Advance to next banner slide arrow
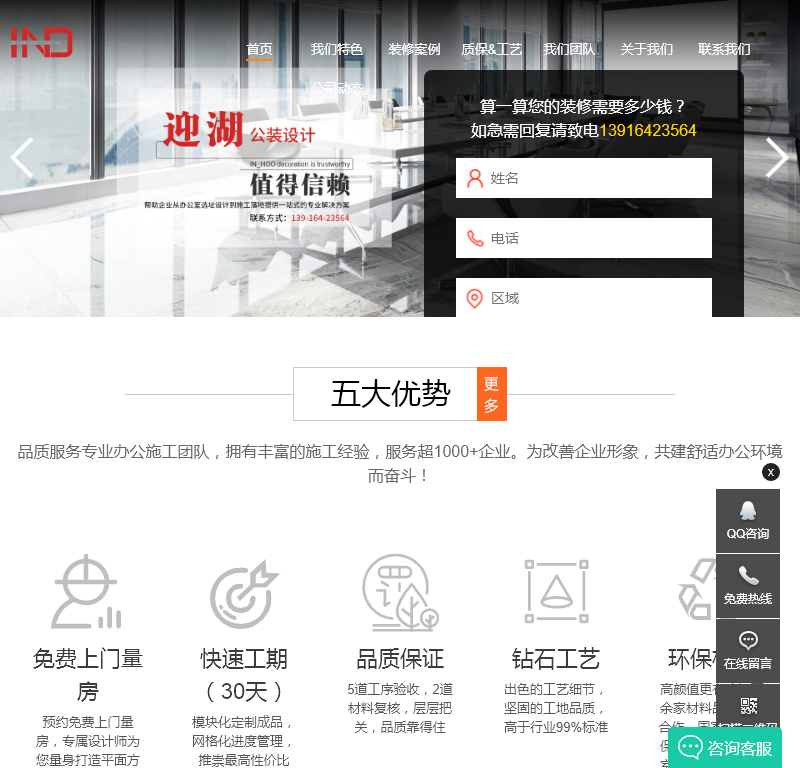The width and height of the screenshot is (800, 768). point(777,158)
